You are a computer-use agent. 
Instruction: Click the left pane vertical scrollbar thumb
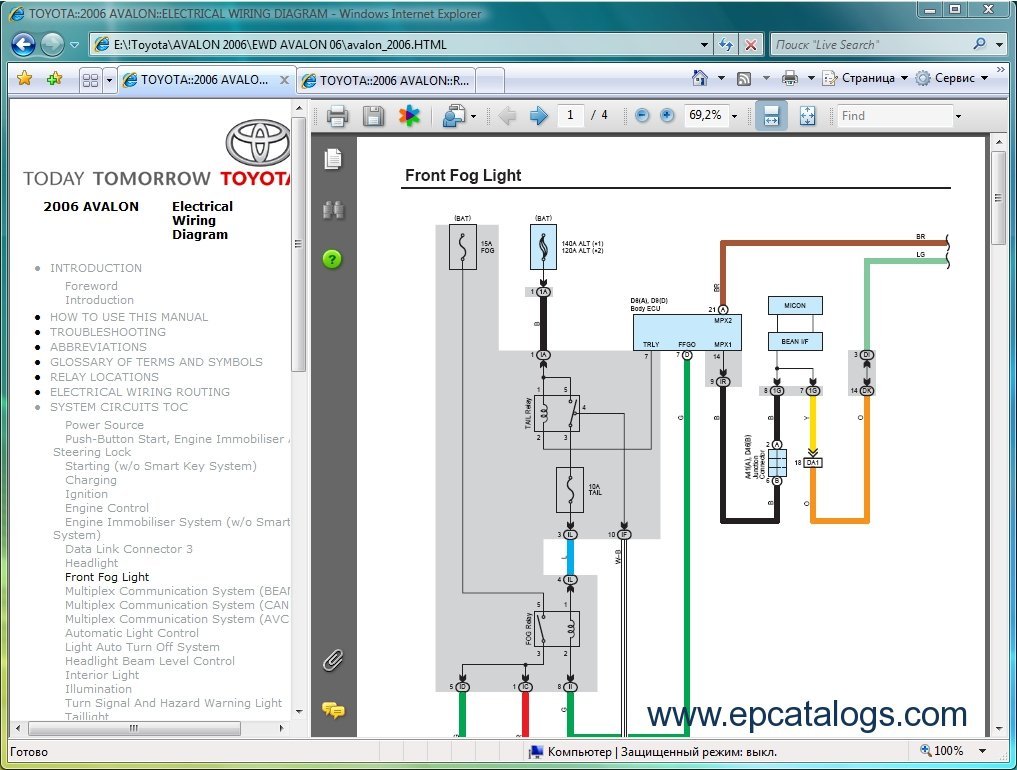tap(298, 244)
